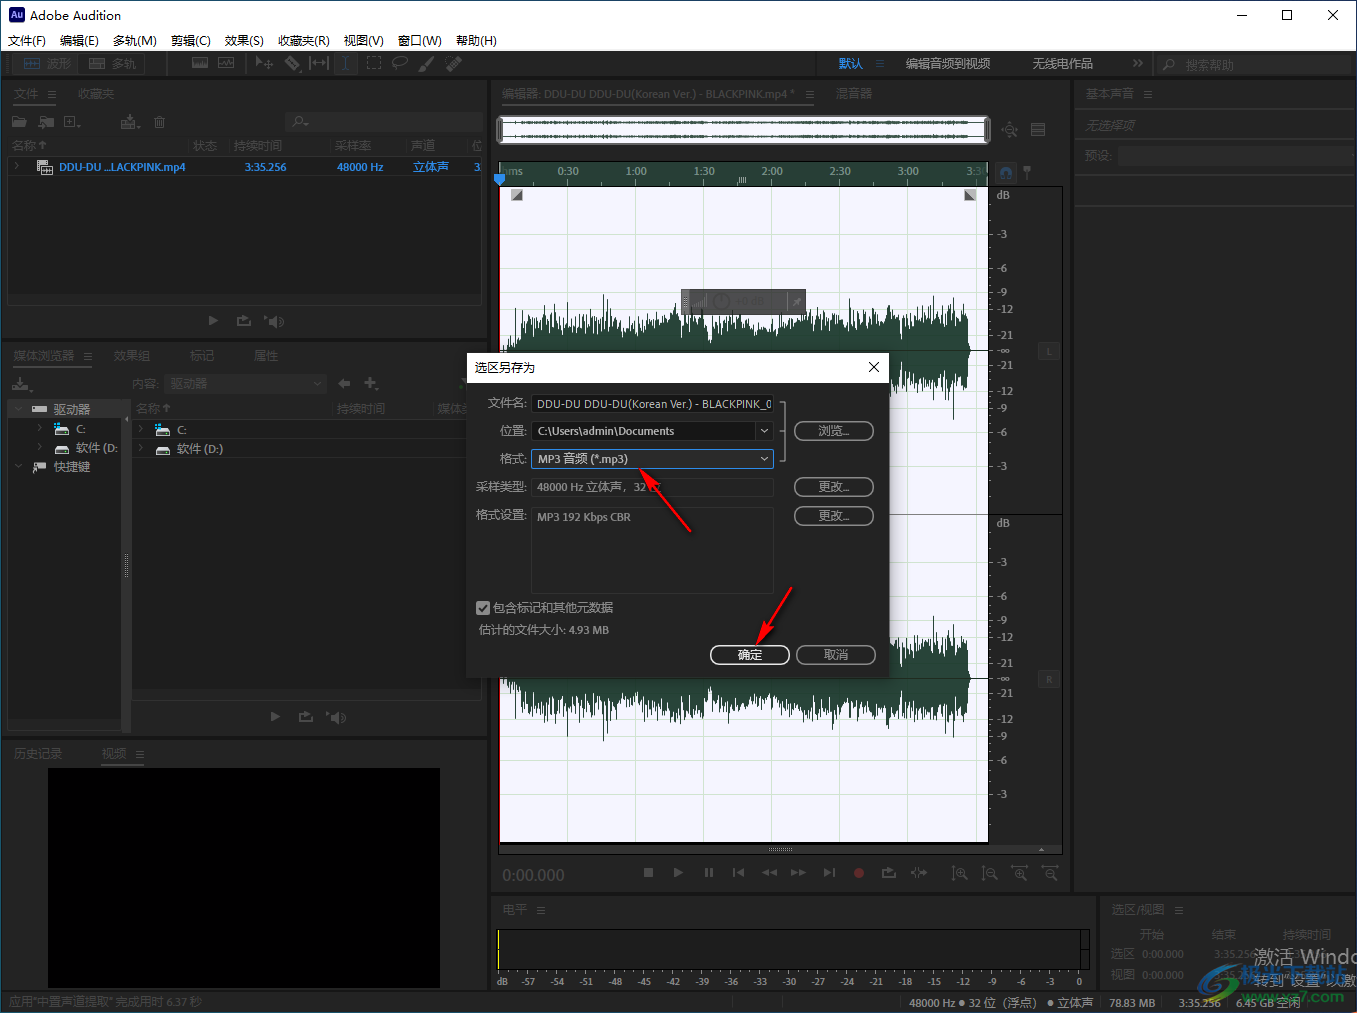Stop playback in the editor transport
Screen dimensions: 1357x1013
[x=648, y=873]
